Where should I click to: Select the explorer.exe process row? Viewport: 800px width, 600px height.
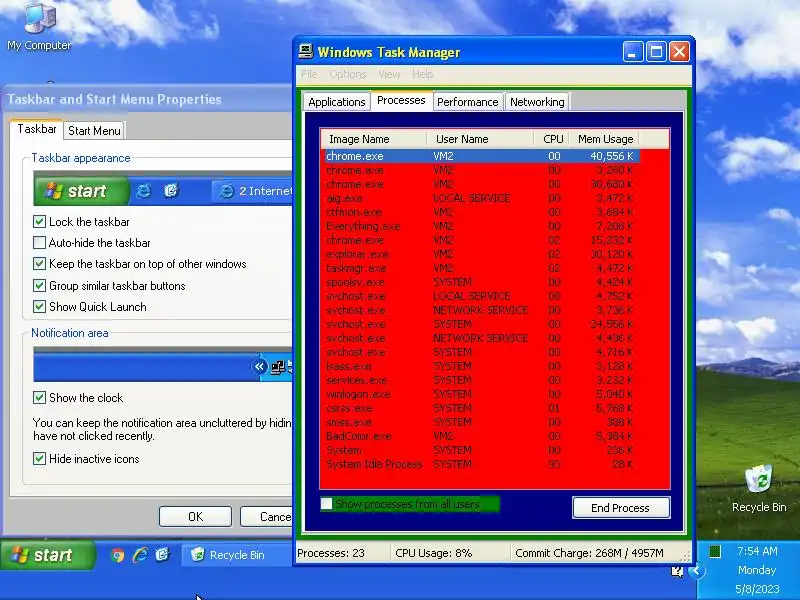[x=482, y=254]
